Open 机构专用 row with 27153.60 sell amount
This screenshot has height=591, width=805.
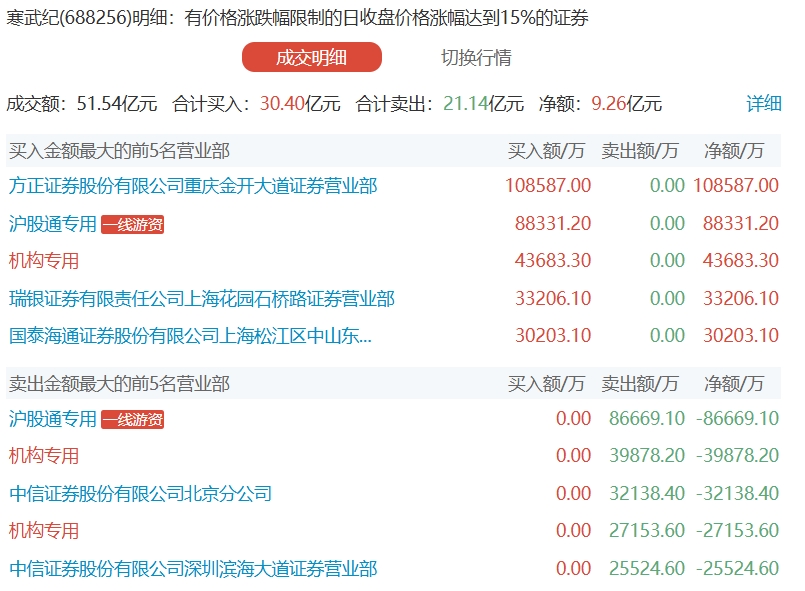tap(43, 531)
